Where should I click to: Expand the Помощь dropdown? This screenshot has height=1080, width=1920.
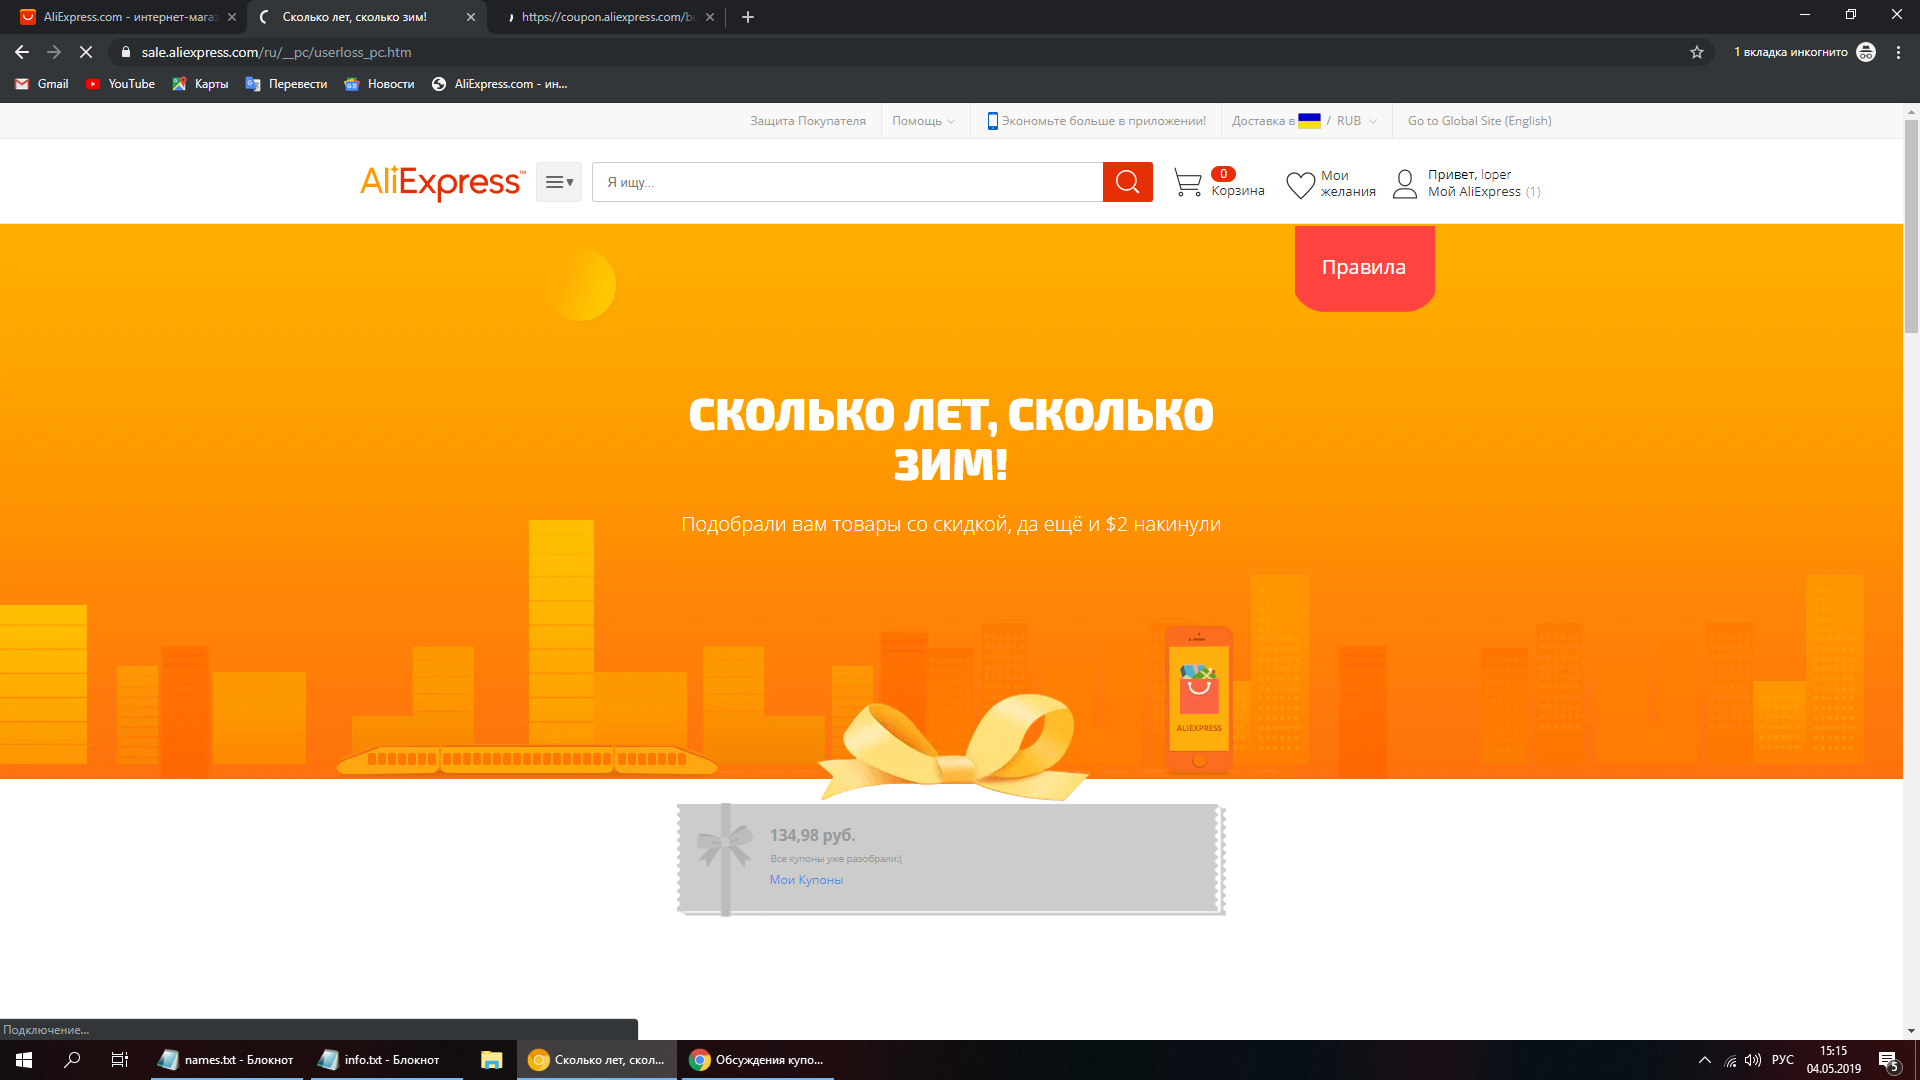pyautogui.click(x=923, y=121)
